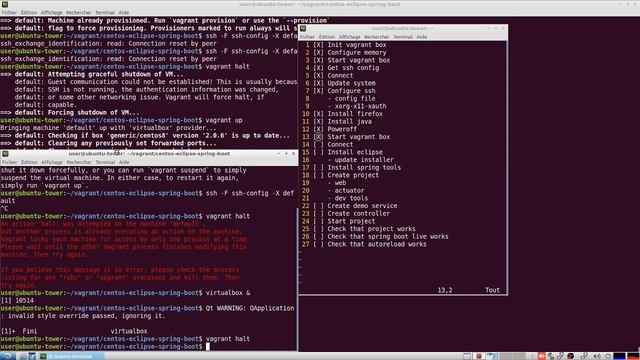The width and height of the screenshot is (640, 360).
Task: Click the '- actuator' line
Action: tap(346, 191)
